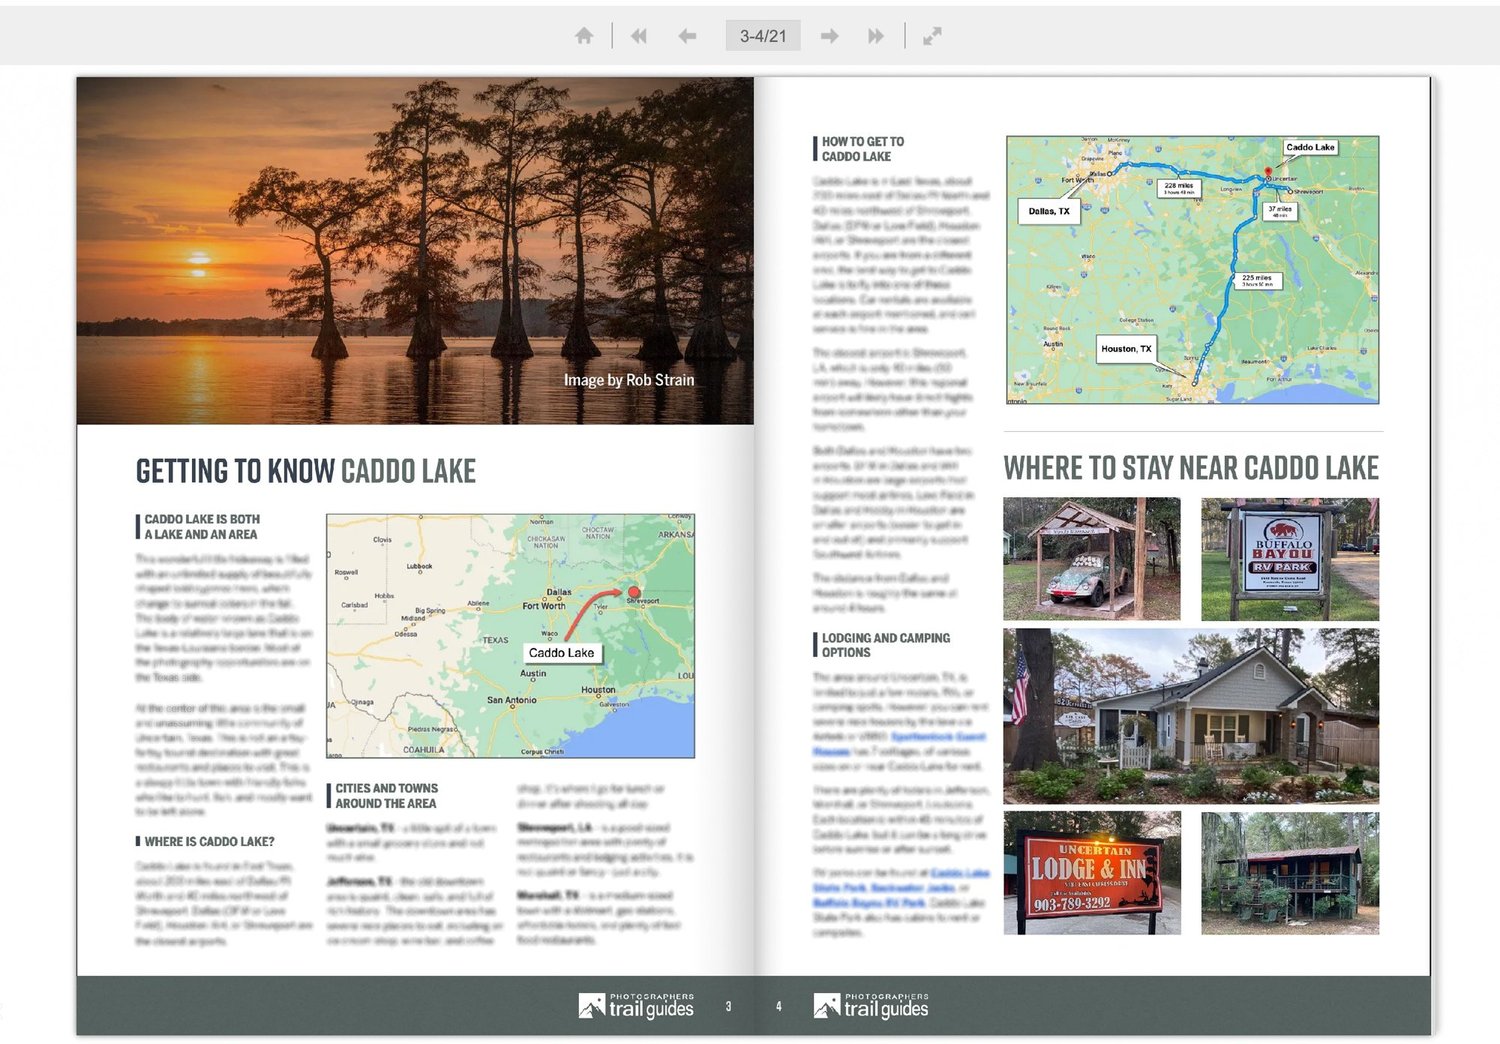This screenshot has width=1500, height=1044.
Task: Click the Home icon in the viewer toolbar
Action: [585, 35]
